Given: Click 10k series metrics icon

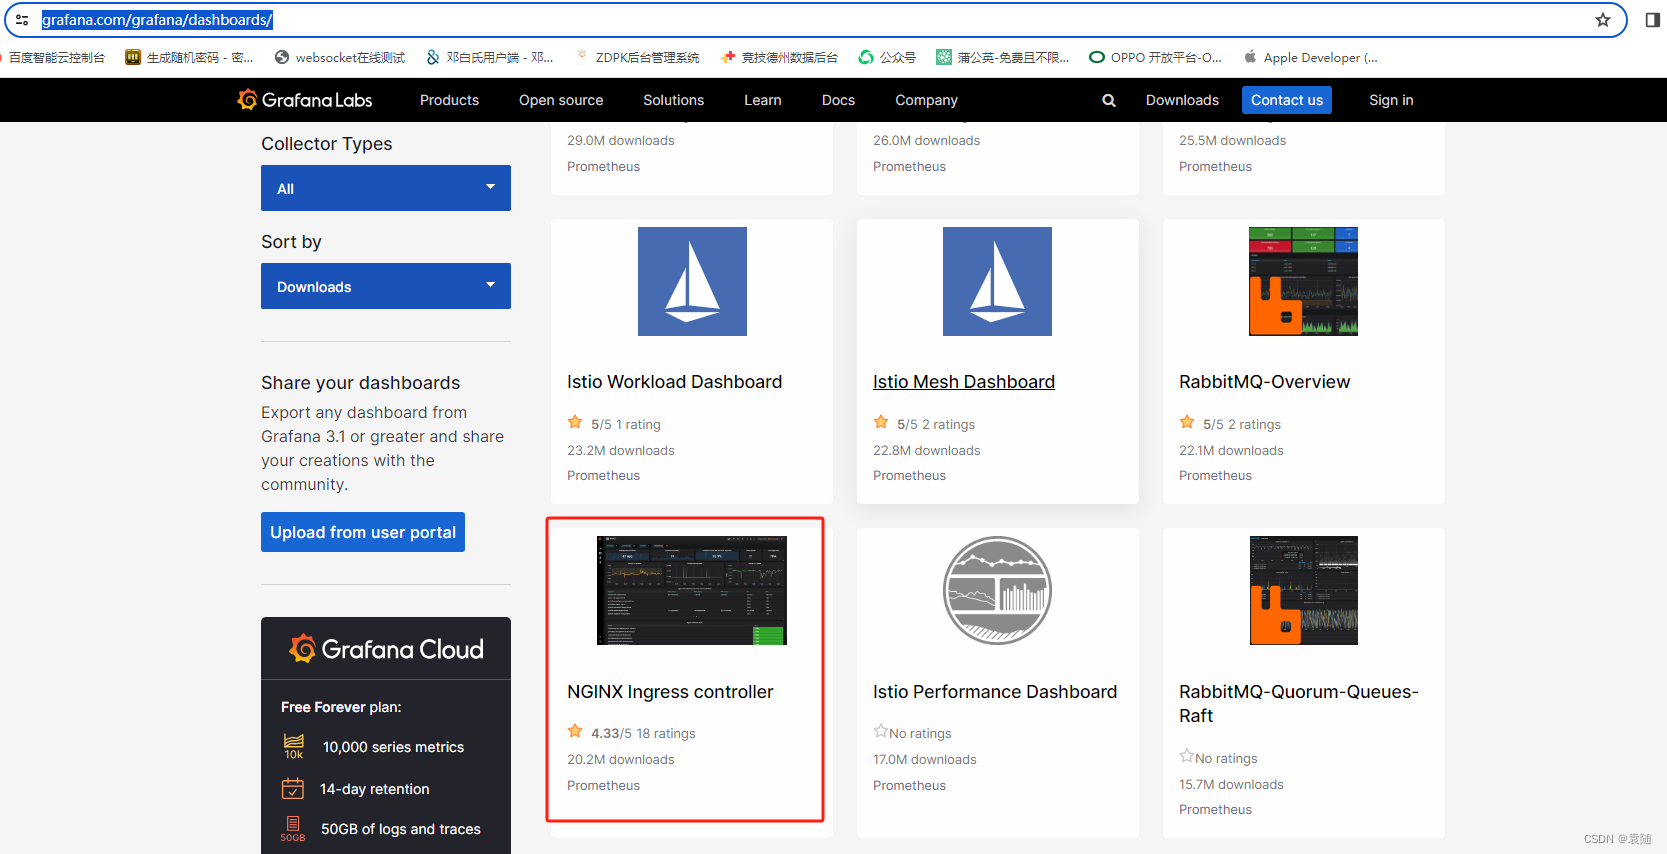Looking at the screenshot, I should click(294, 746).
